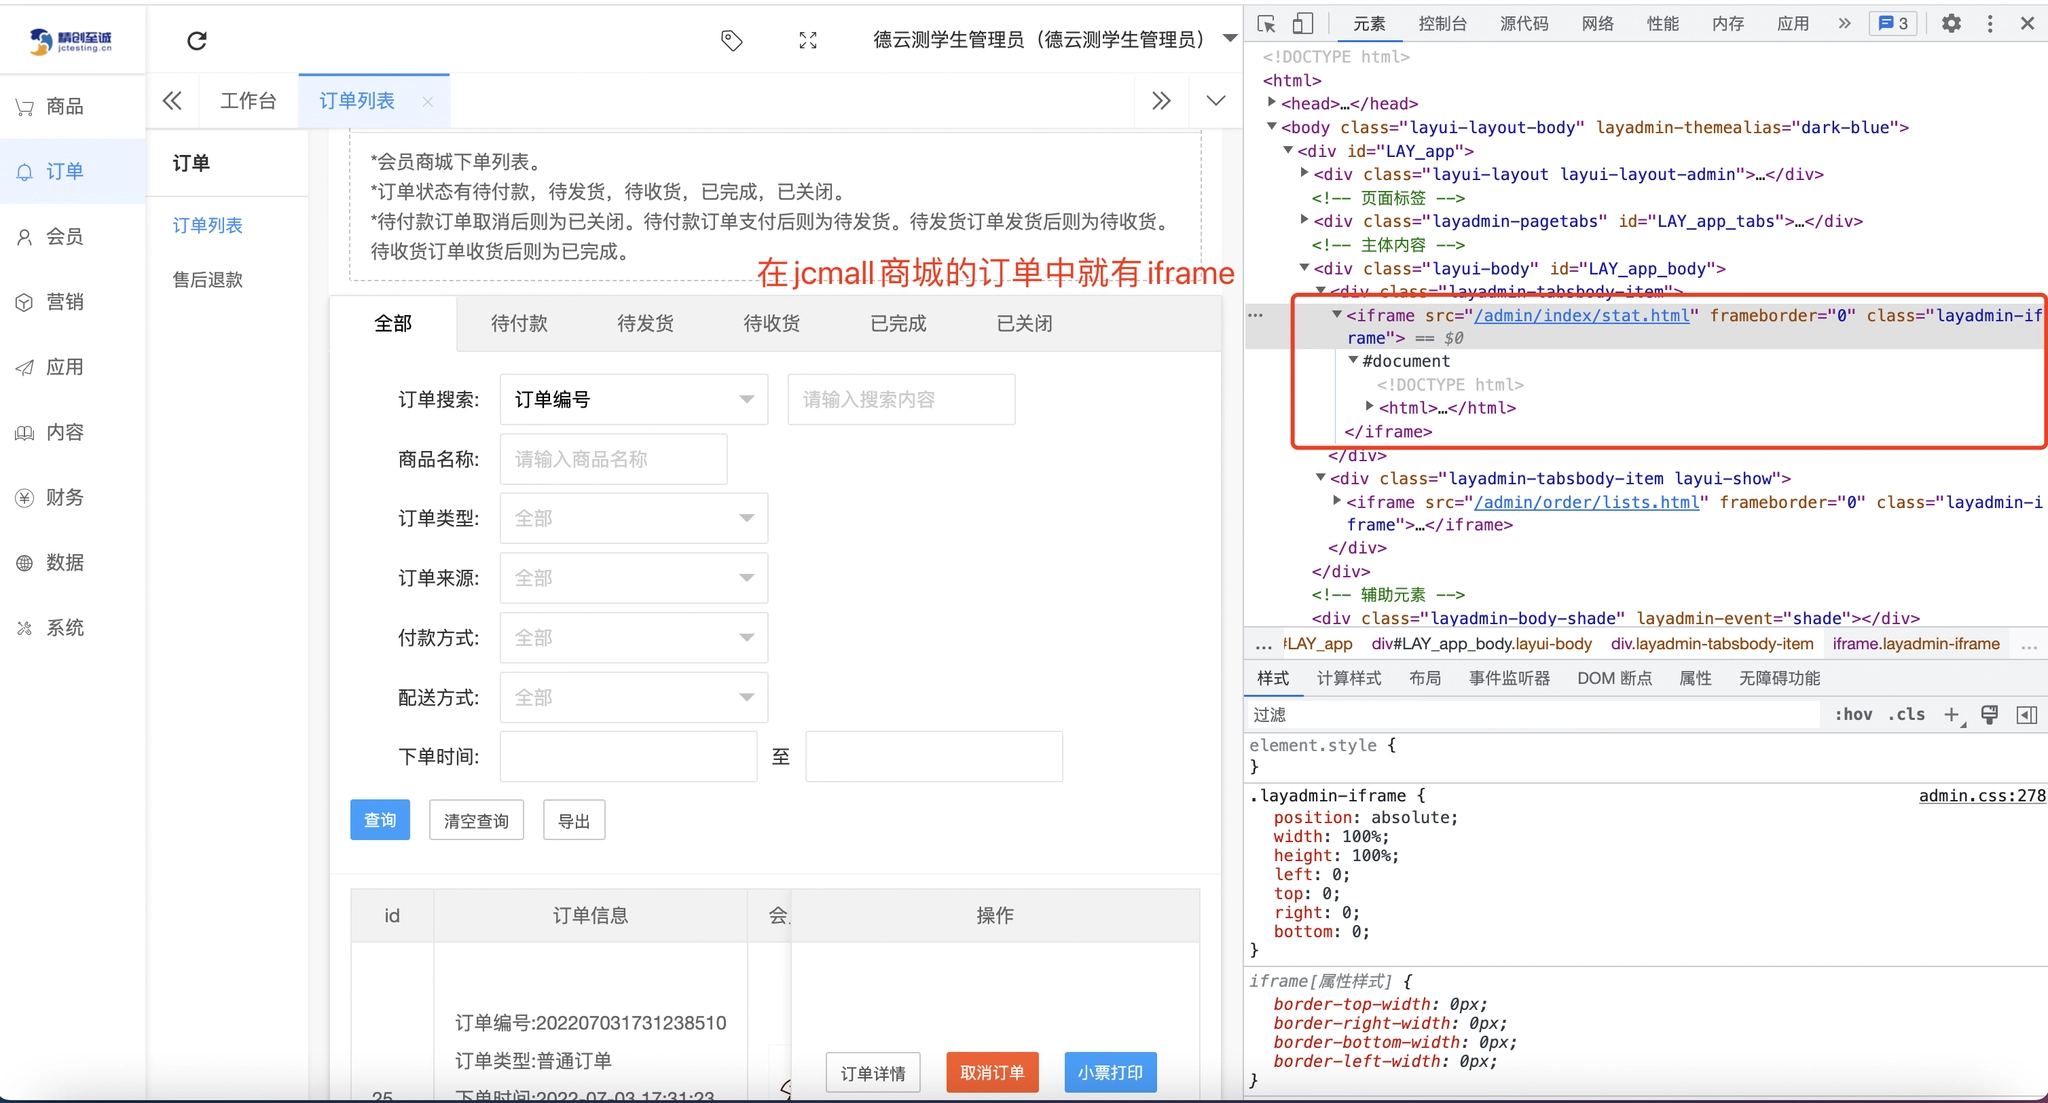Image resolution: width=2048 pixels, height=1103 pixels.
Task: Open the 订单编号 search type dropdown
Action: pos(634,399)
